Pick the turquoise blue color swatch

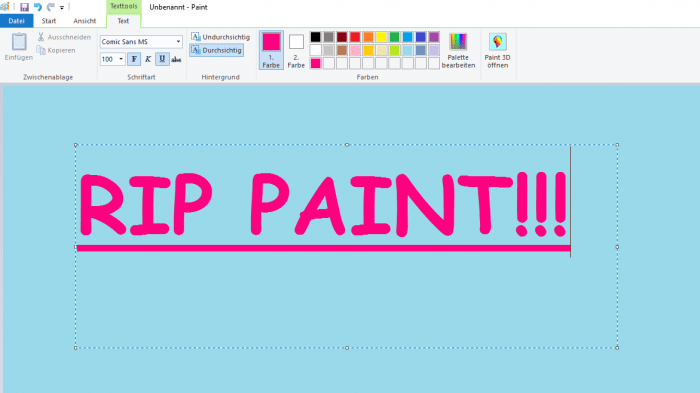pyautogui.click(x=408, y=37)
